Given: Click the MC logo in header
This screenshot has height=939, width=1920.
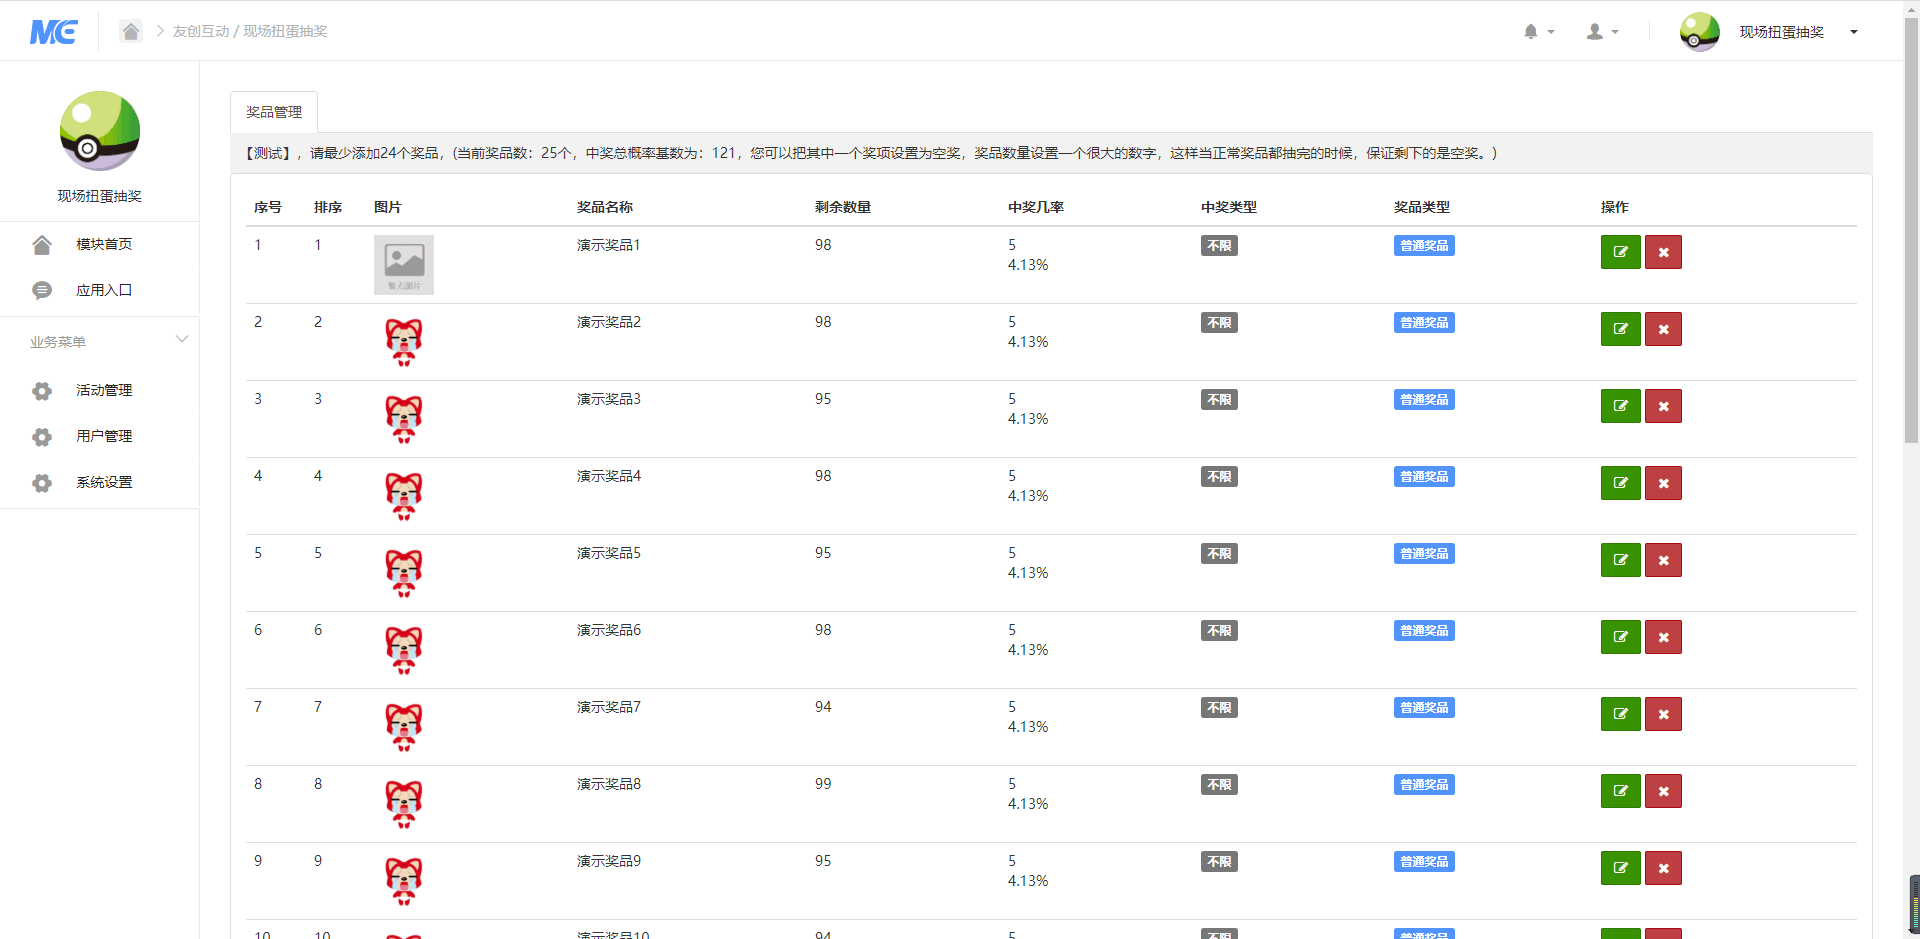Looking at the screenshot, I should coord(54,32).
